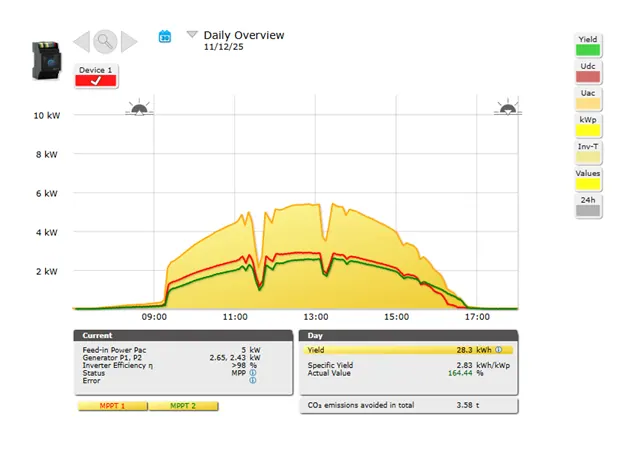The height and width of the screenshot is (449, 624).
Task: Open the Yield info icon
Action: pyautogui.click(x=498, y=350)
